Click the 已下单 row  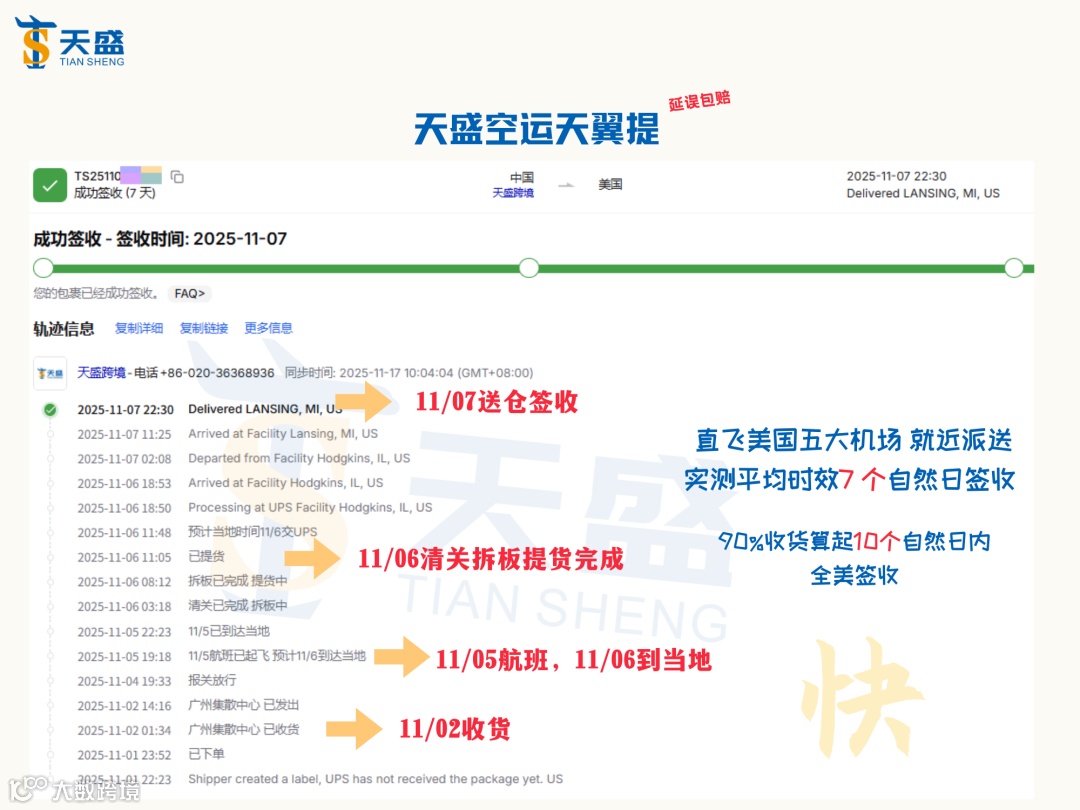click(x=206, y=754)
